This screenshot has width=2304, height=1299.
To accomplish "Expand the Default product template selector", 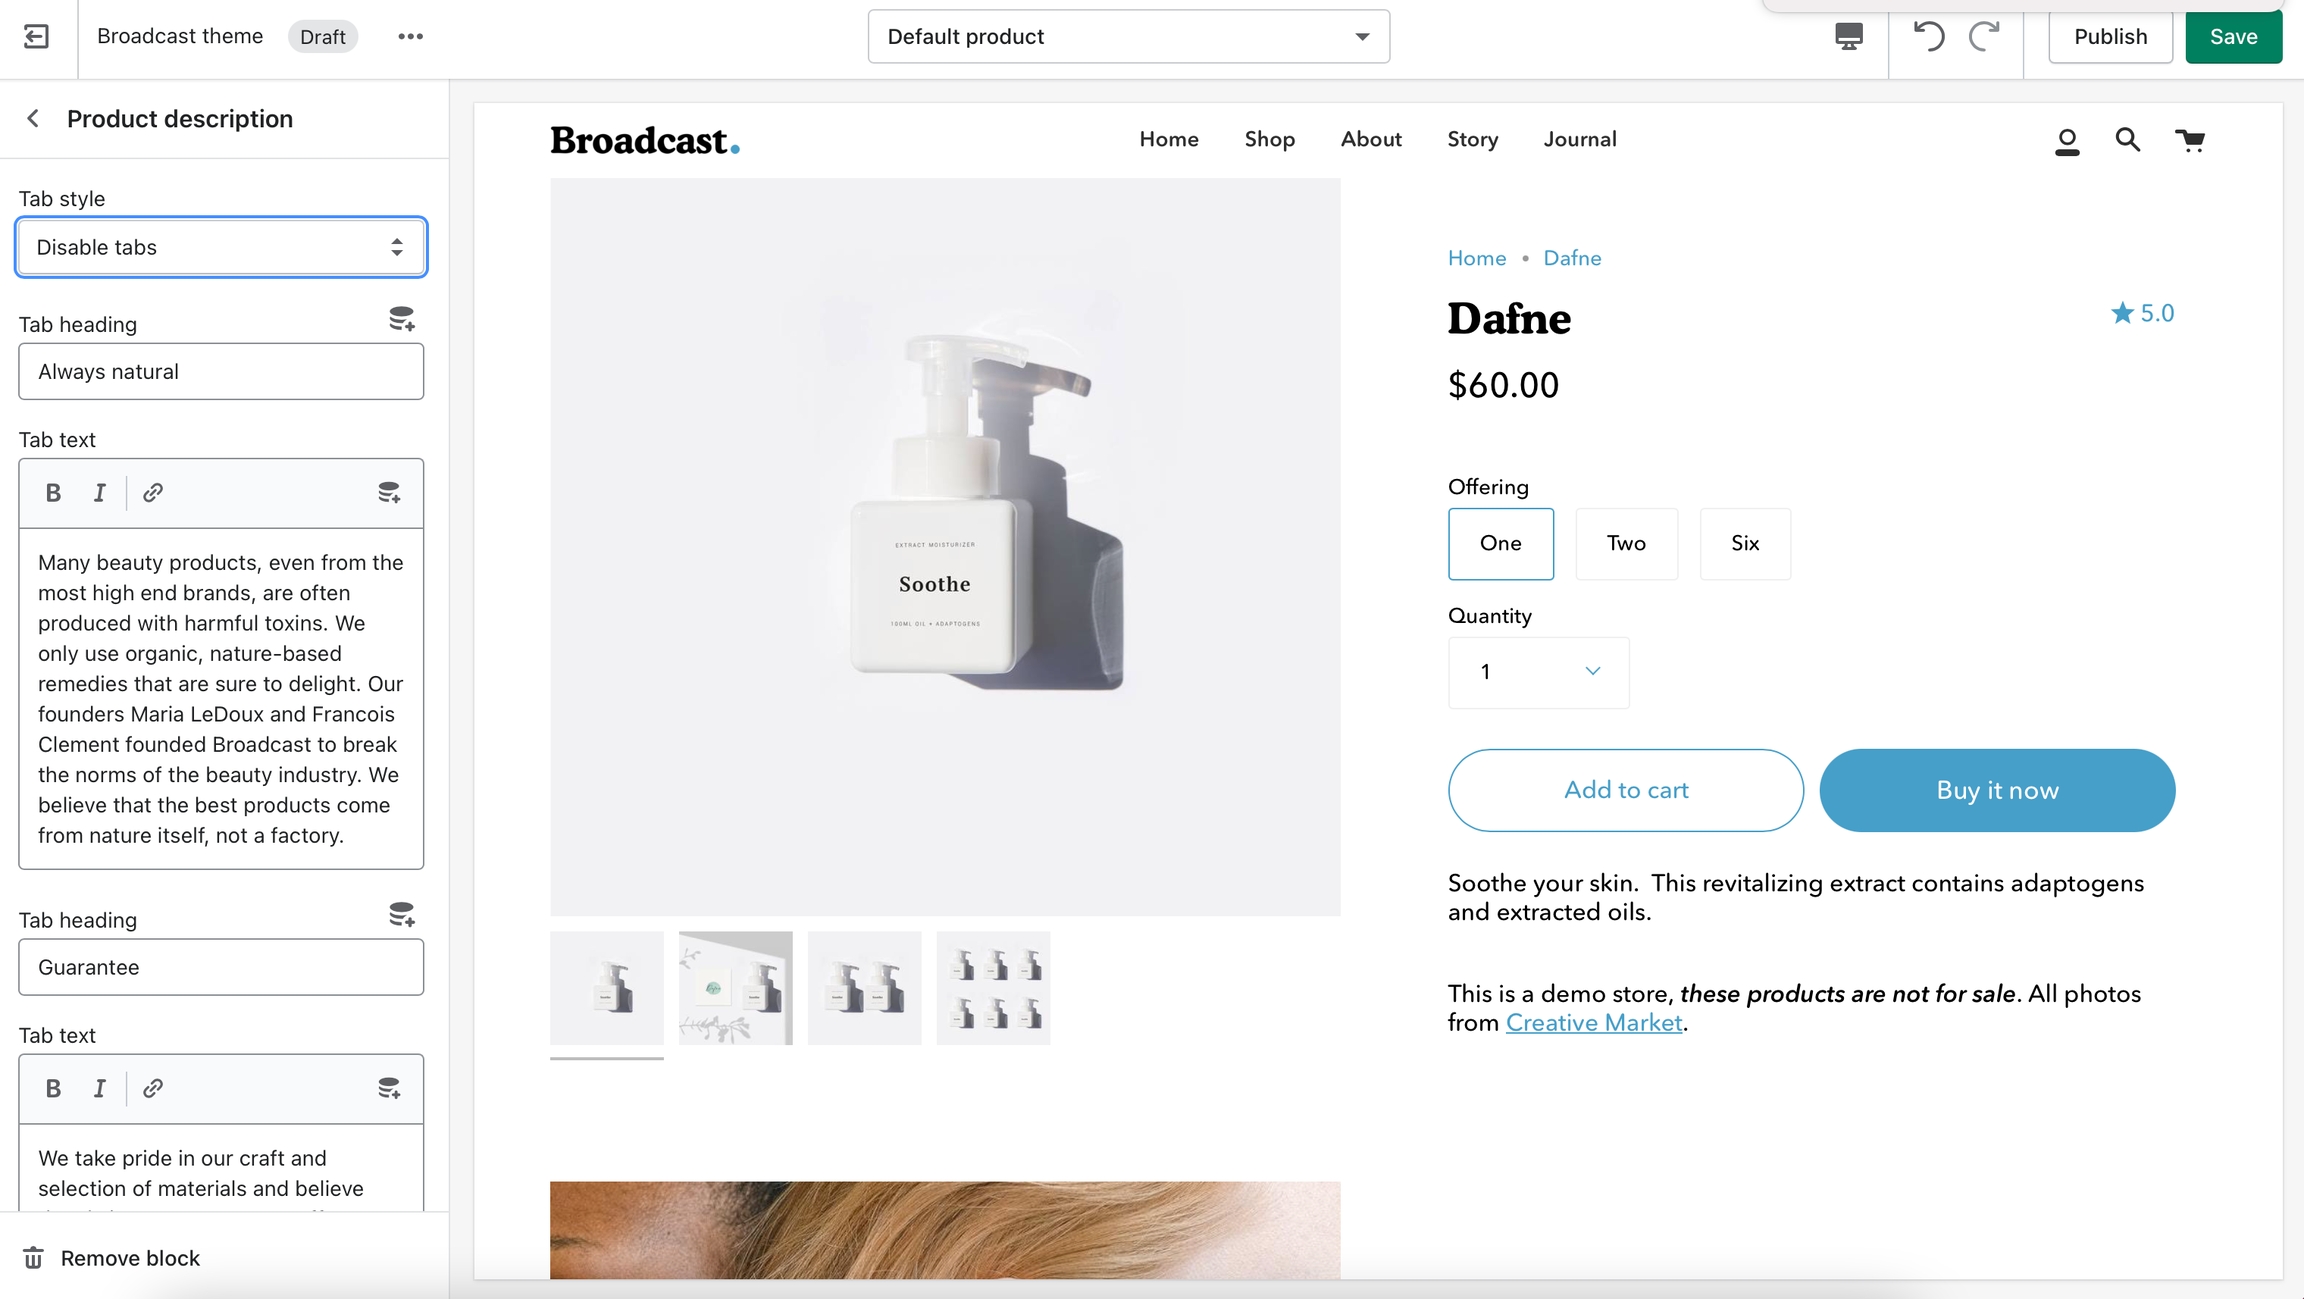I will [x=1128, y=37].
